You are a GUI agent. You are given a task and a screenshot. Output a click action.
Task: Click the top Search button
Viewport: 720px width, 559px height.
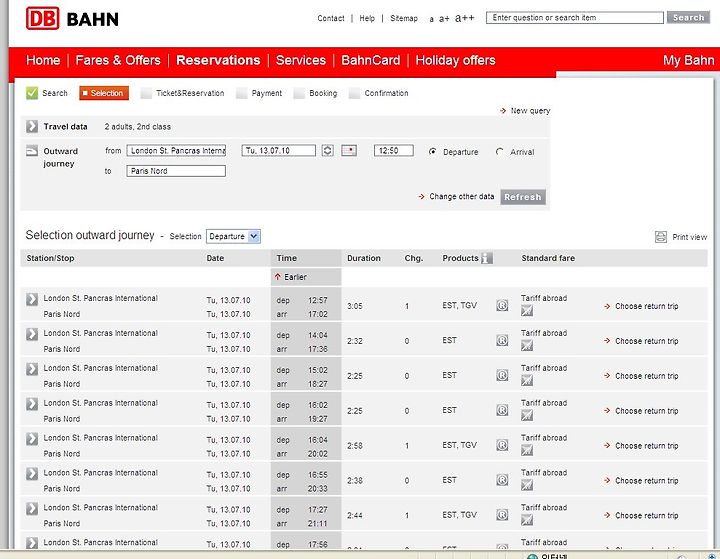(x=688, y=17)
